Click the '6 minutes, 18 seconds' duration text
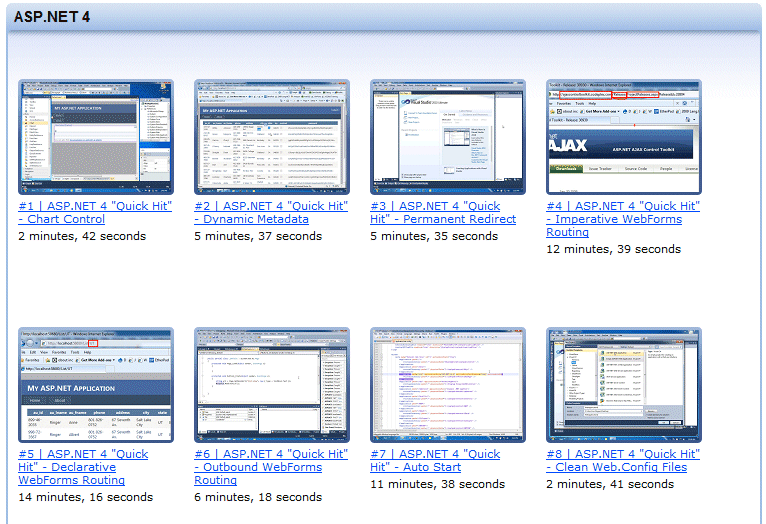 258,497
